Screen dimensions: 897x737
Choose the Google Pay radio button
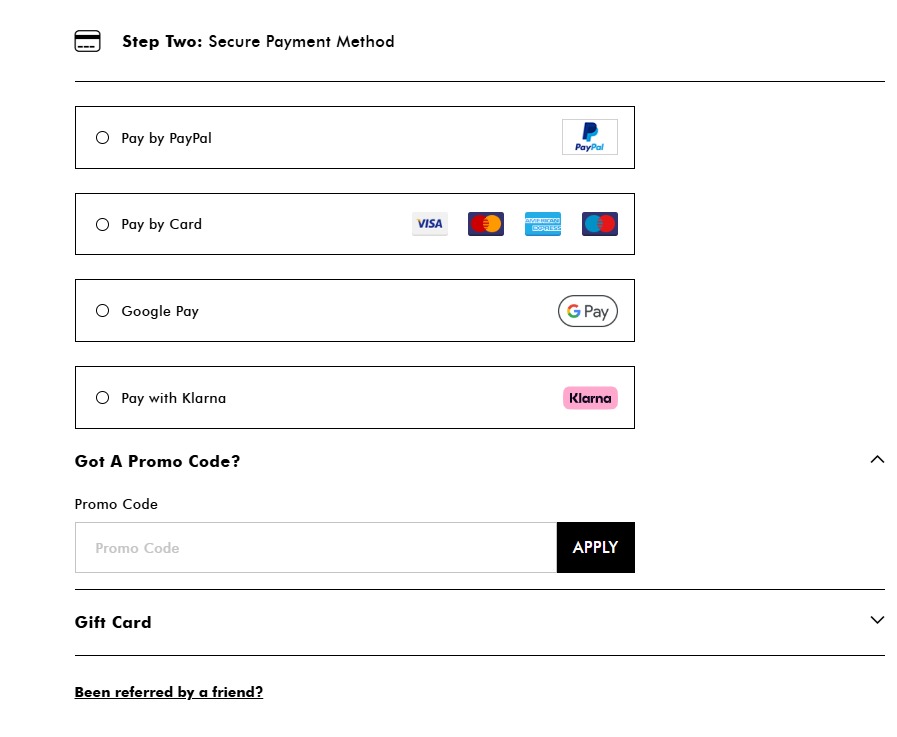(x=102, y=311)
